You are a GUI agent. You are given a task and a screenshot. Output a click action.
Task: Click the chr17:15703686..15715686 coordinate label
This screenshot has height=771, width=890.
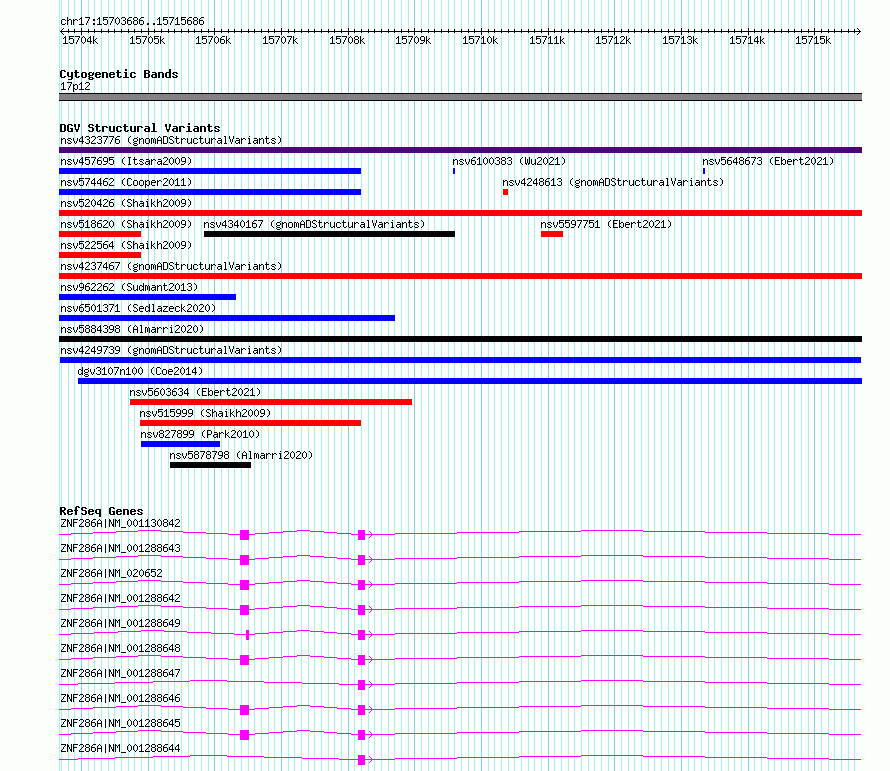click(132, 22)
